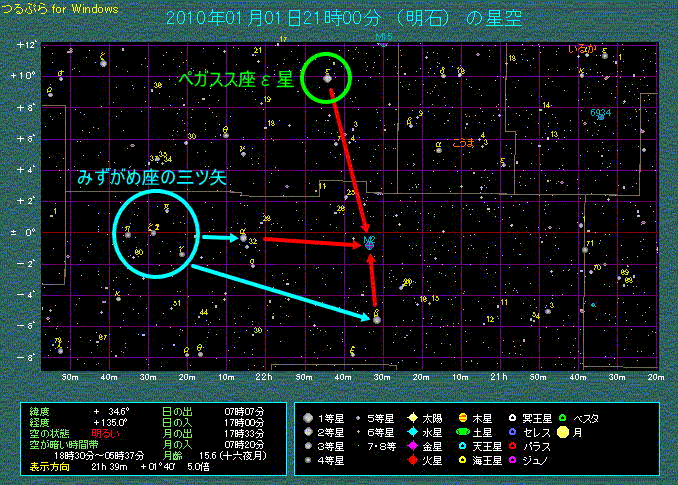Click the Venus (金星) magenta diamond icon

412,446
